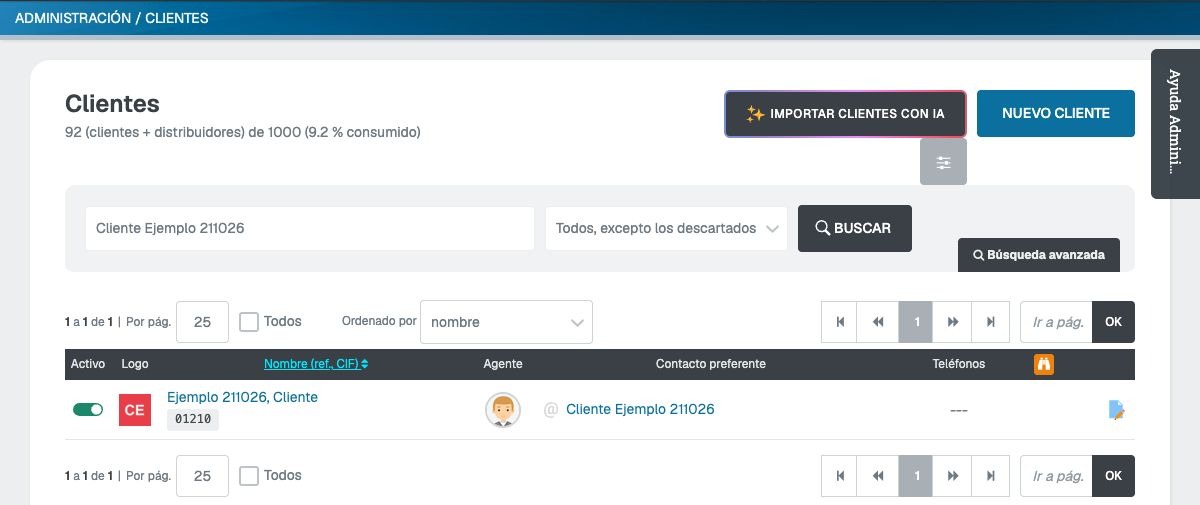Click ADMINISTRACIÓN / CLIENTES breadcrumb

coord(112,18)
